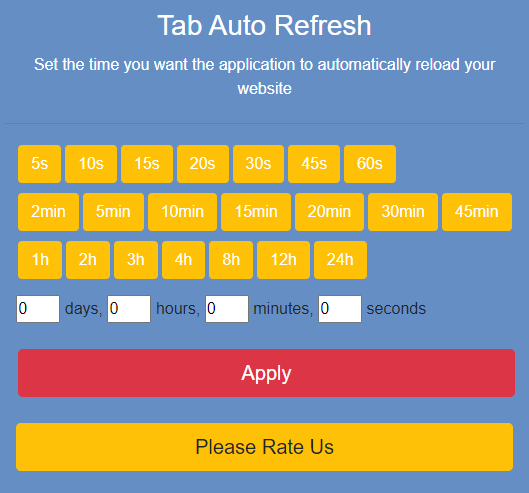This screenshot has height=493, width=529.
Task: Set refresh to 24h preset
Action: click(x=340, y=260)
